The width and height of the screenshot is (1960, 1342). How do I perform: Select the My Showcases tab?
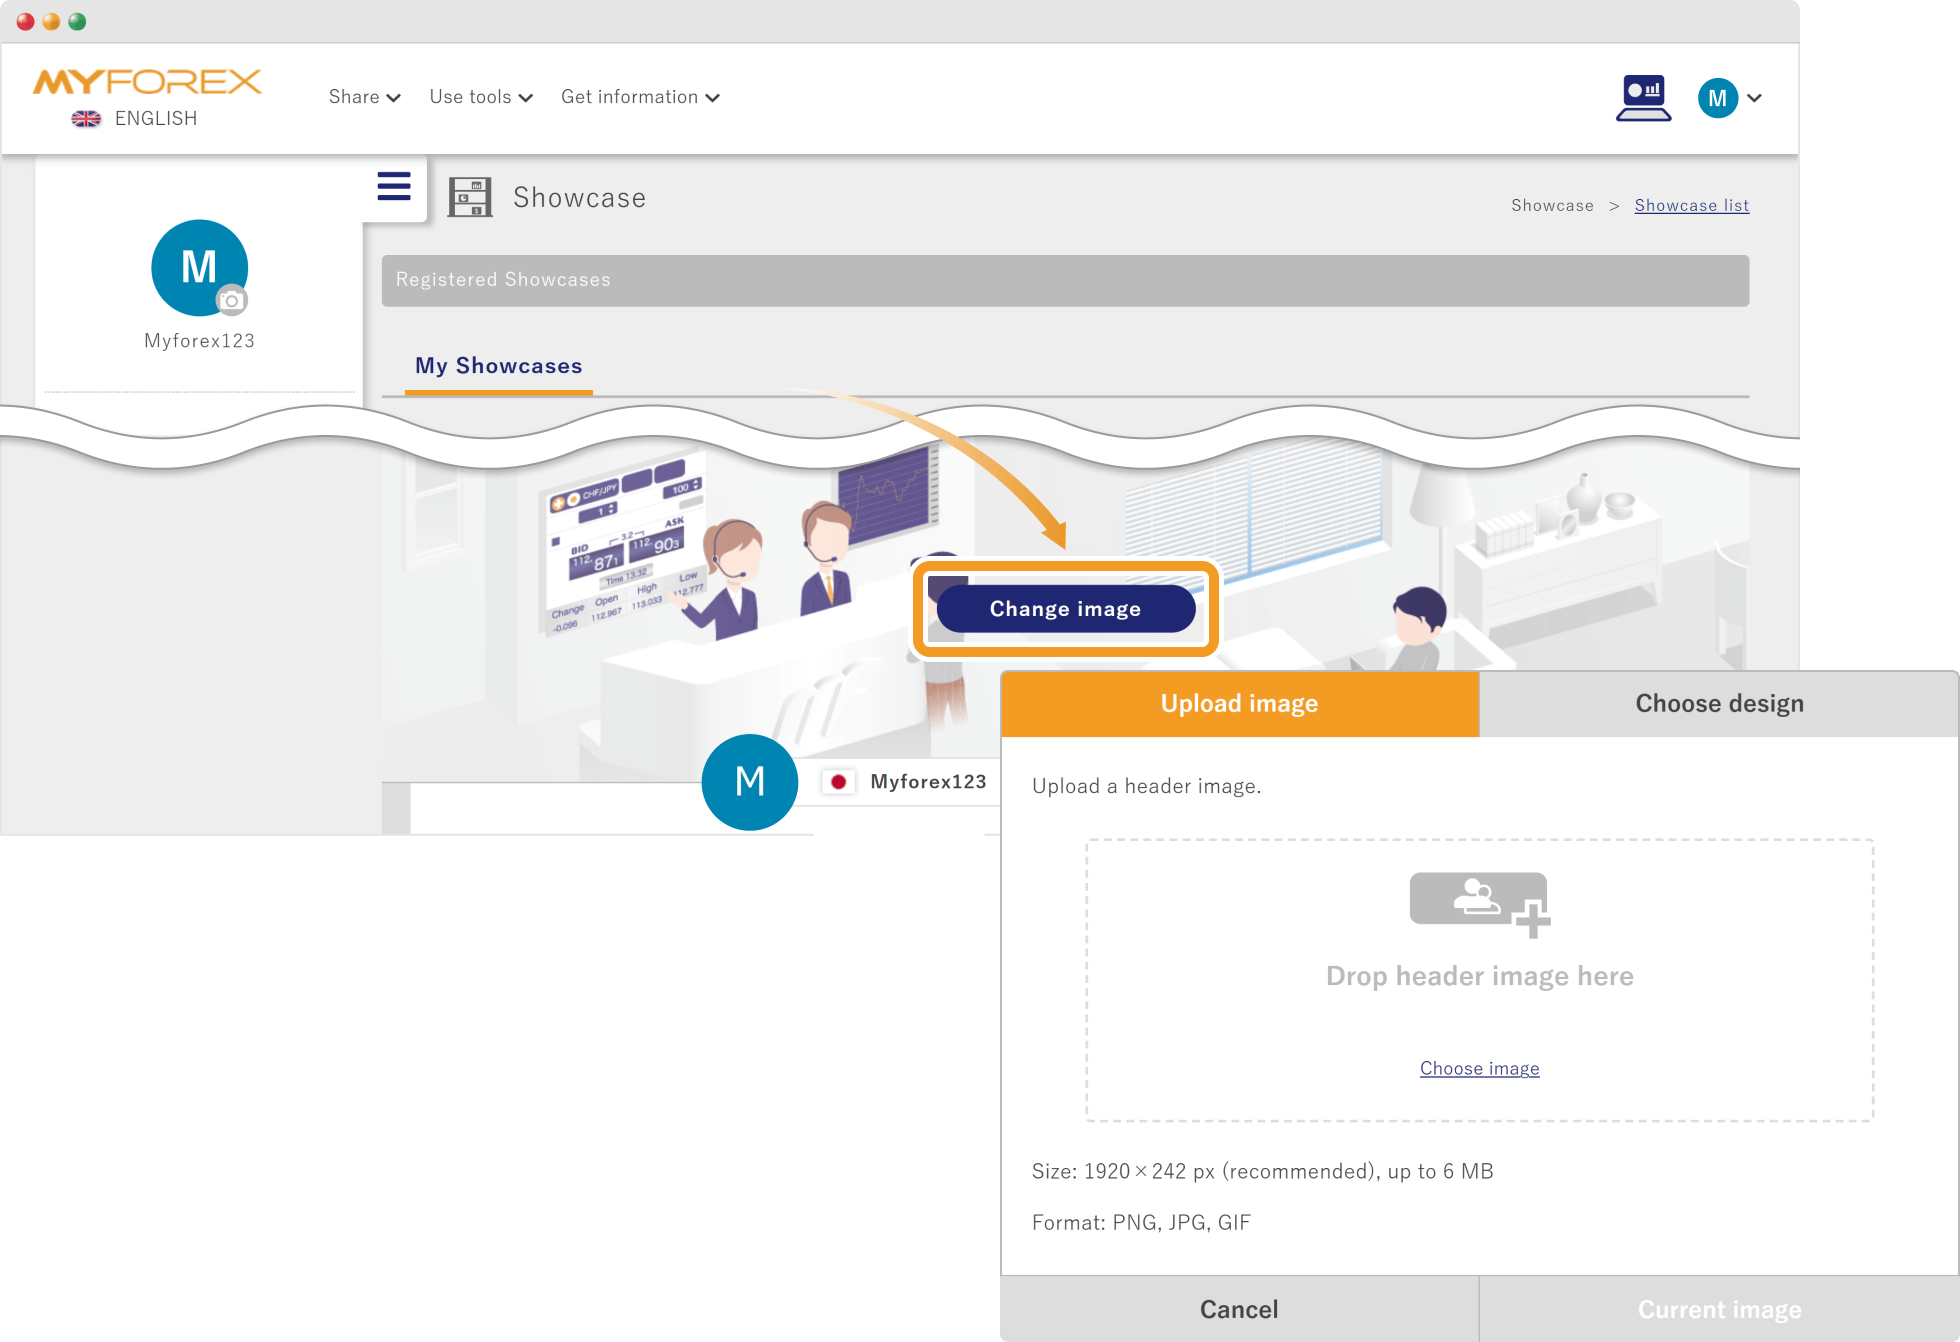[x=498, y=366]
